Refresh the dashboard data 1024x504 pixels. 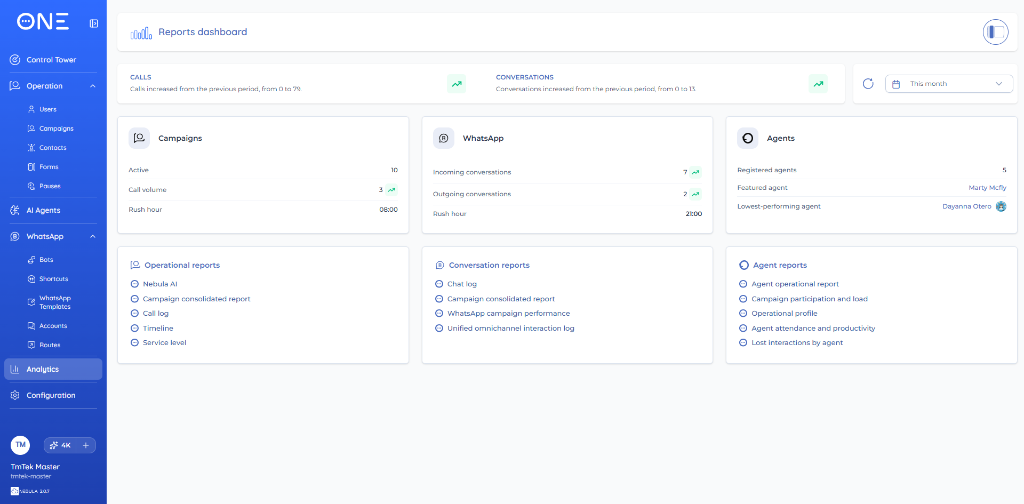point(868,84)
